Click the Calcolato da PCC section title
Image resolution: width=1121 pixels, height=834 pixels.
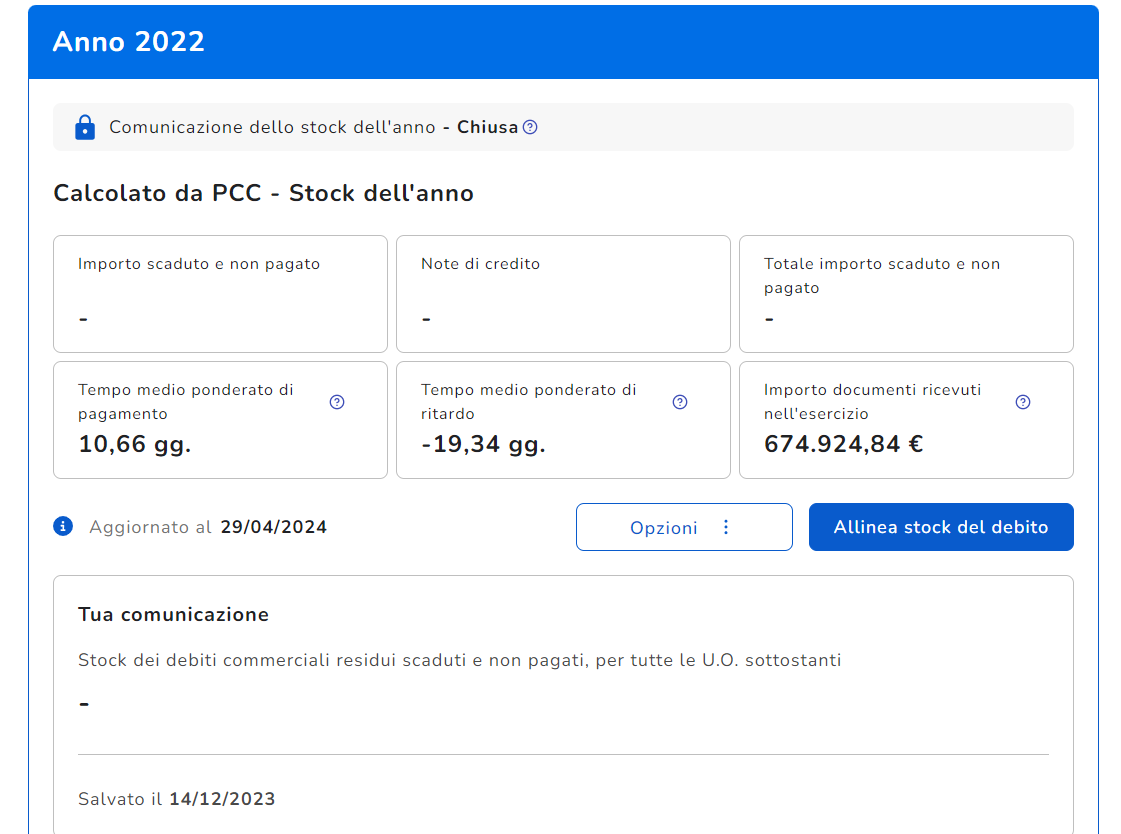tap(263, 193)
